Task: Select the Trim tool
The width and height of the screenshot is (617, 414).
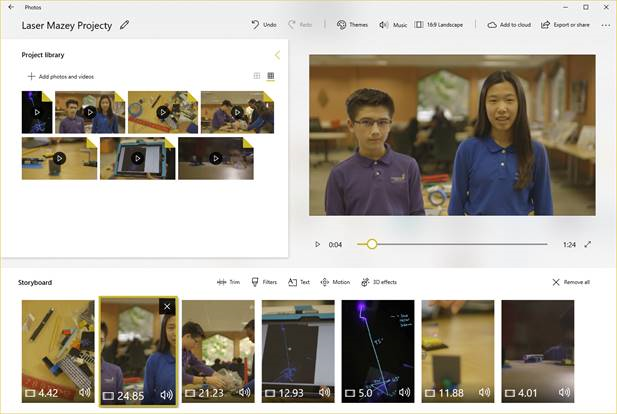Action: click(x=228, y=282)
